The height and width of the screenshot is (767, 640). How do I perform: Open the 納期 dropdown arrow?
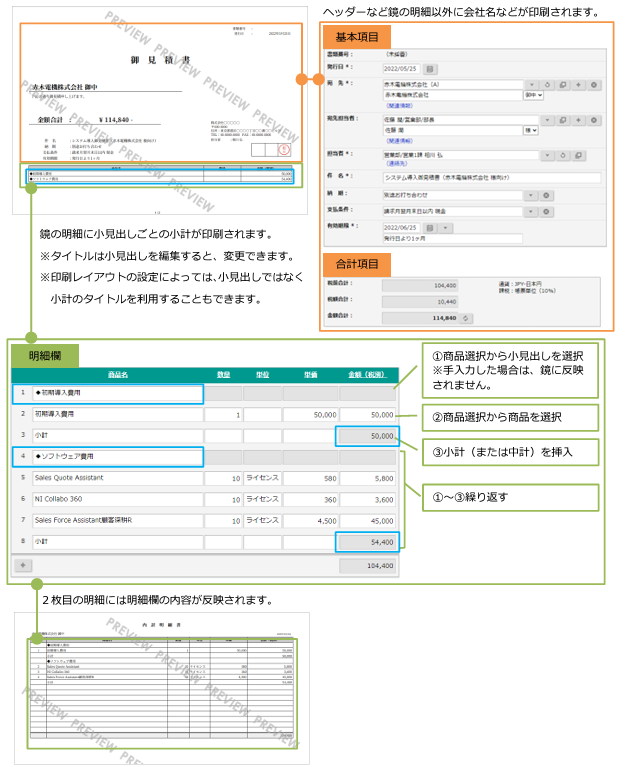coord(530,196)
